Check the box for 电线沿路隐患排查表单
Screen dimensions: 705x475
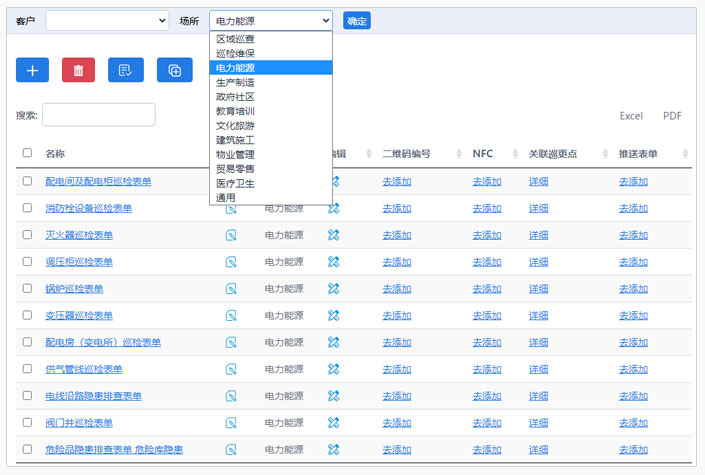coord(27,396)
